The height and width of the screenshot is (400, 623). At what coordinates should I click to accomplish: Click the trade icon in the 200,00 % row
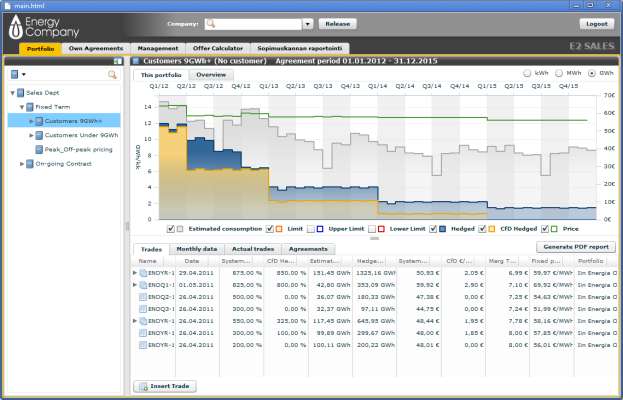click(143, 345)
